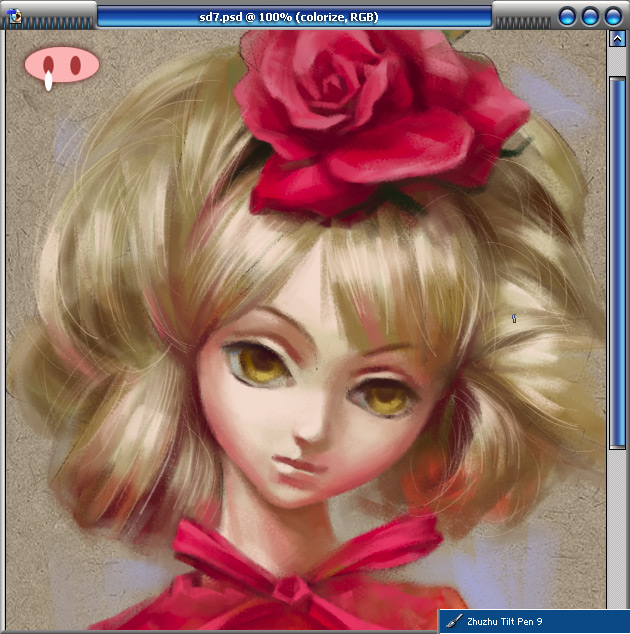The height and width of the screenshot is (634, 630).
Task: Click the sd7.psd document title bar
Action: (294, 17)
